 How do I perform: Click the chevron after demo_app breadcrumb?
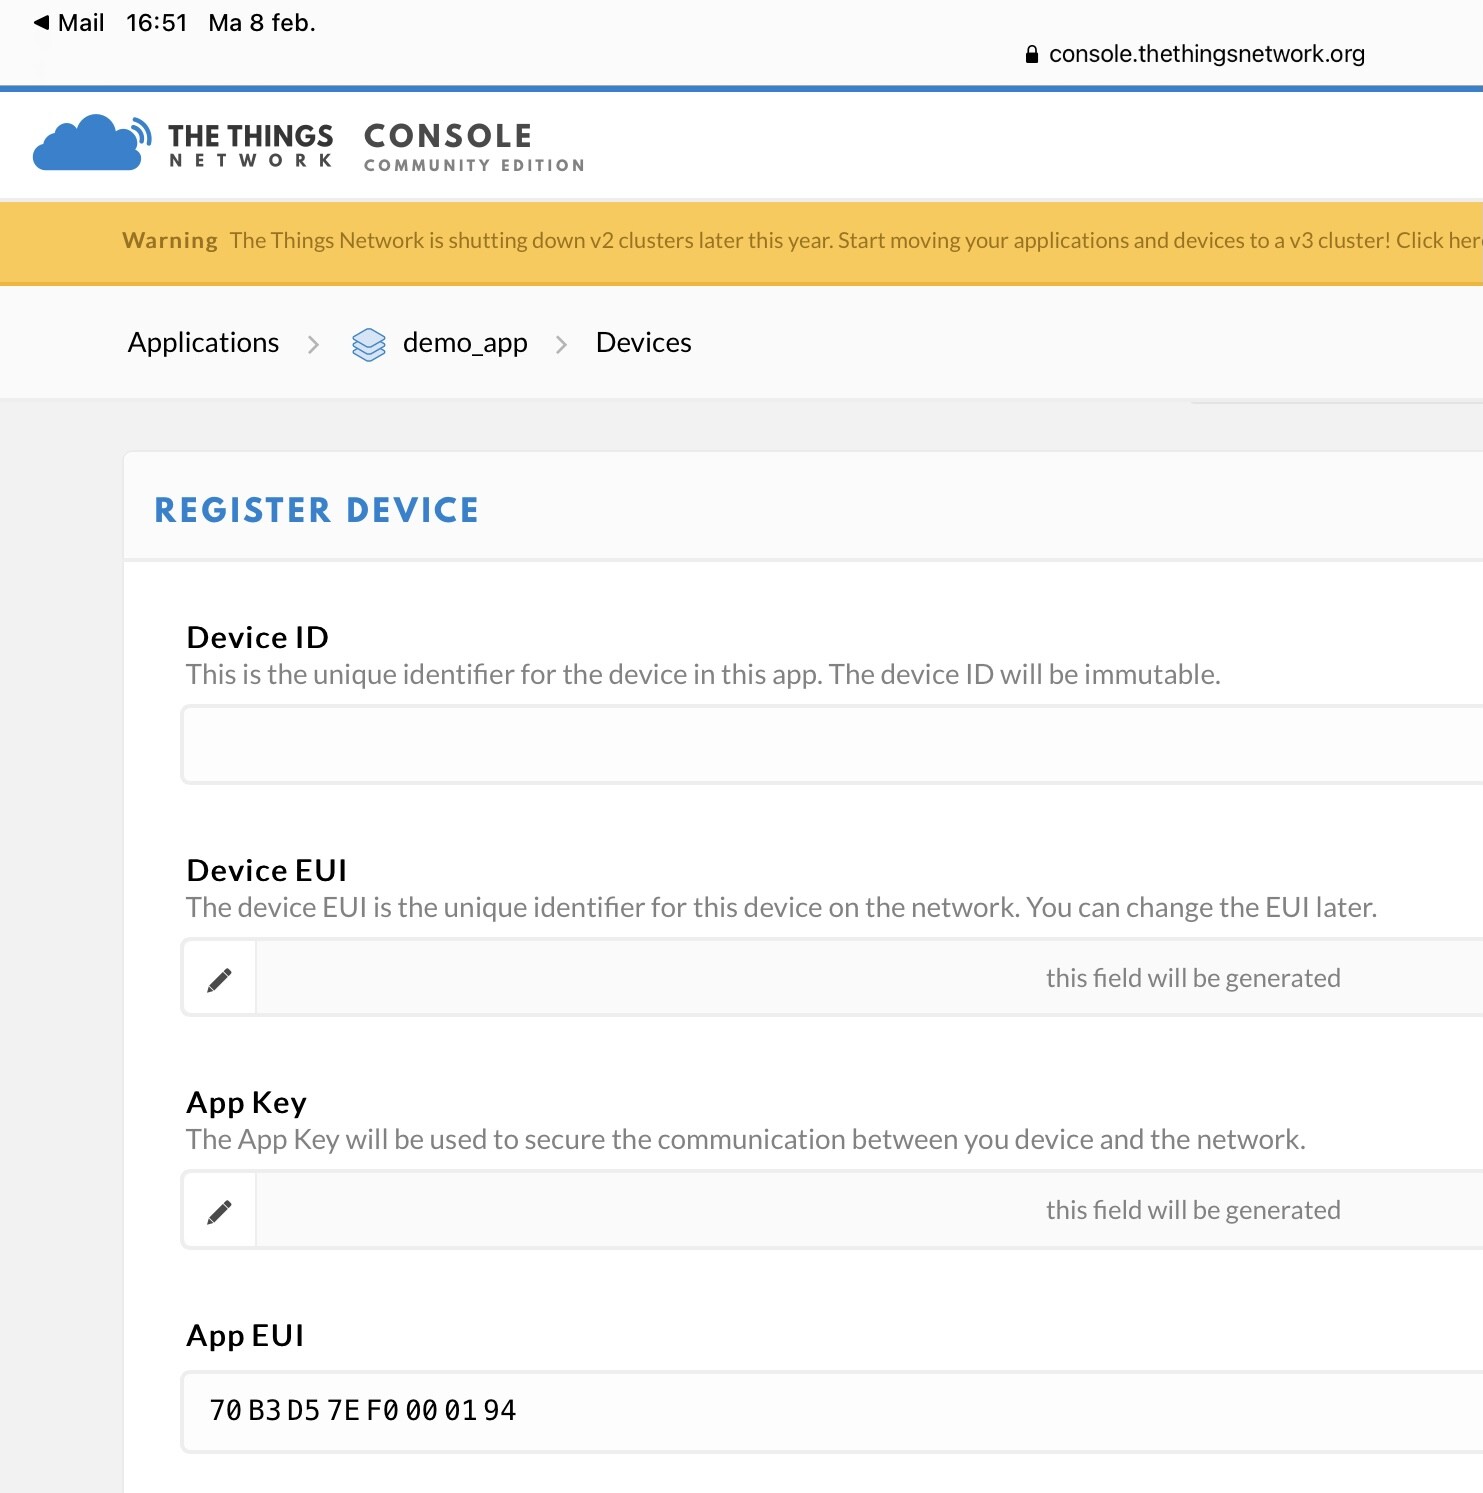561,344
